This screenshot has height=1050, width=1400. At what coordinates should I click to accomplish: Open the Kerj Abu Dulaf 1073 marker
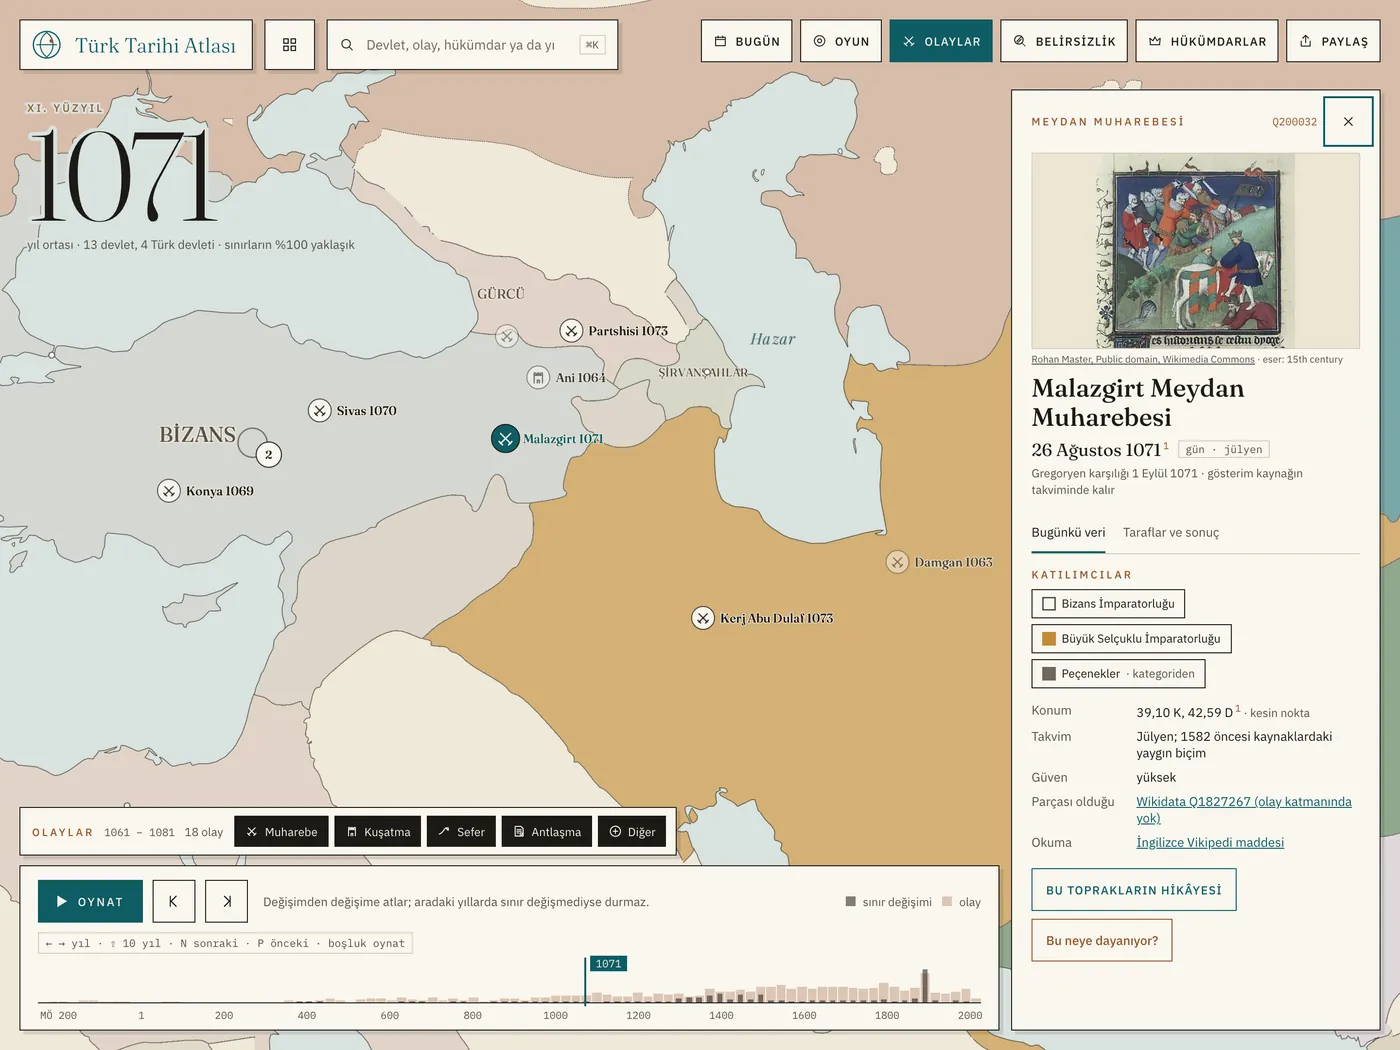703,618
